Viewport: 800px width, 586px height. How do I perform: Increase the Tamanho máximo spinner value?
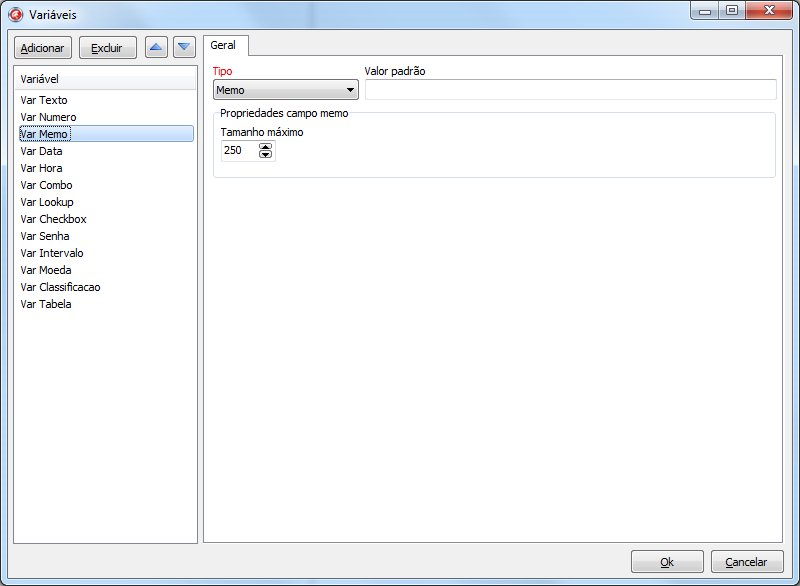point(265,146)
